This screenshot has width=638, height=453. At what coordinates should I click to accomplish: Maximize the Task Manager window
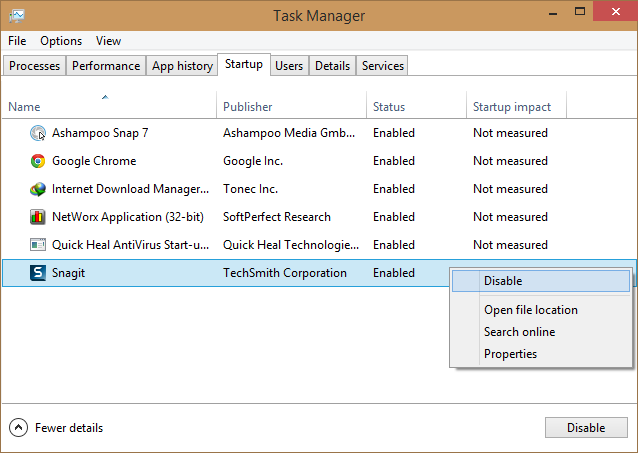coord(580,11)
